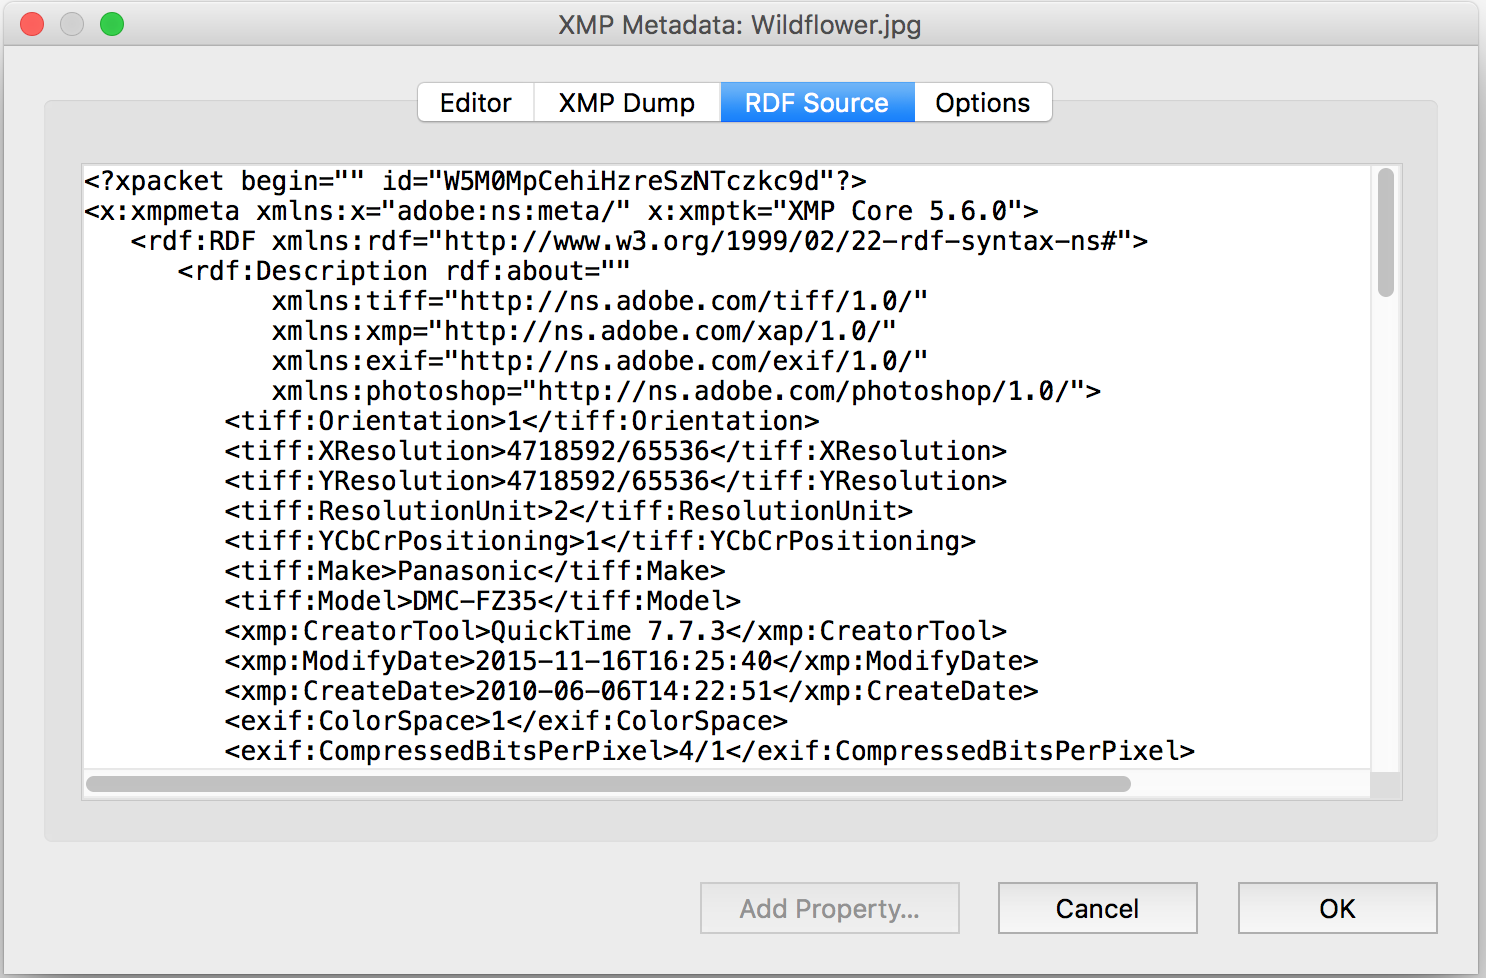Select the RDF Source tab
The image size is (1486, 978).
(817, 103)
